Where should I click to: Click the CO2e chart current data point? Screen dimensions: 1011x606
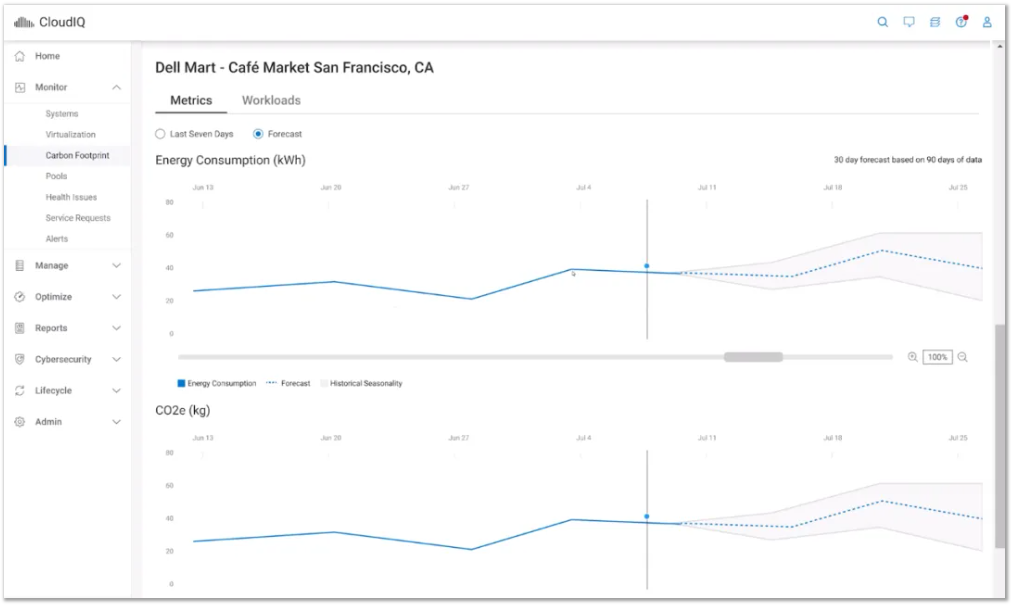[647, 516]
